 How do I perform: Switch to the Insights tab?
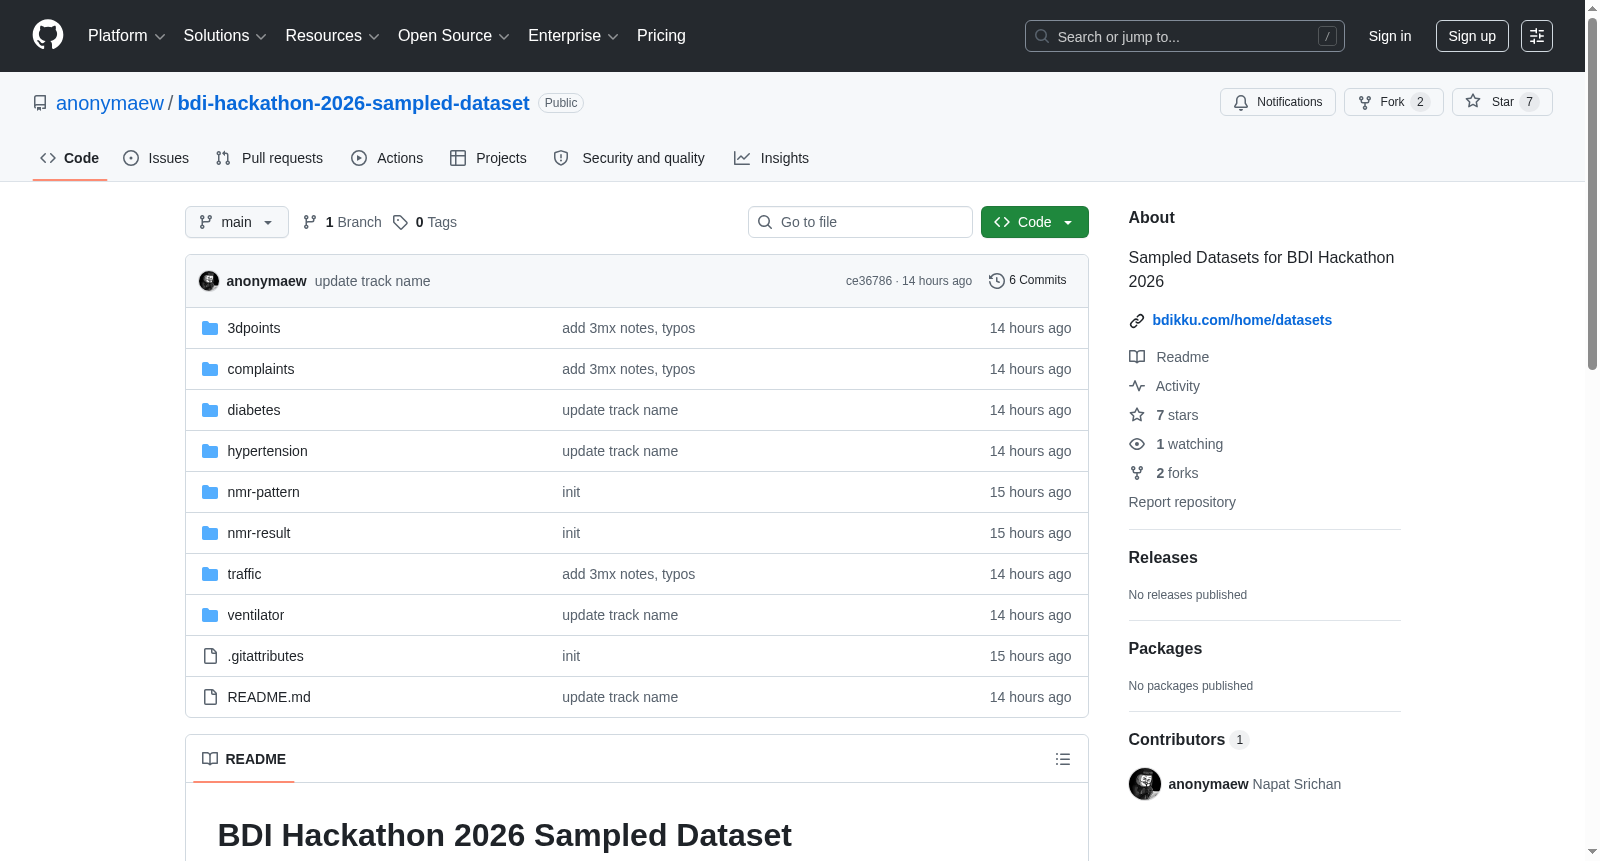771,158
